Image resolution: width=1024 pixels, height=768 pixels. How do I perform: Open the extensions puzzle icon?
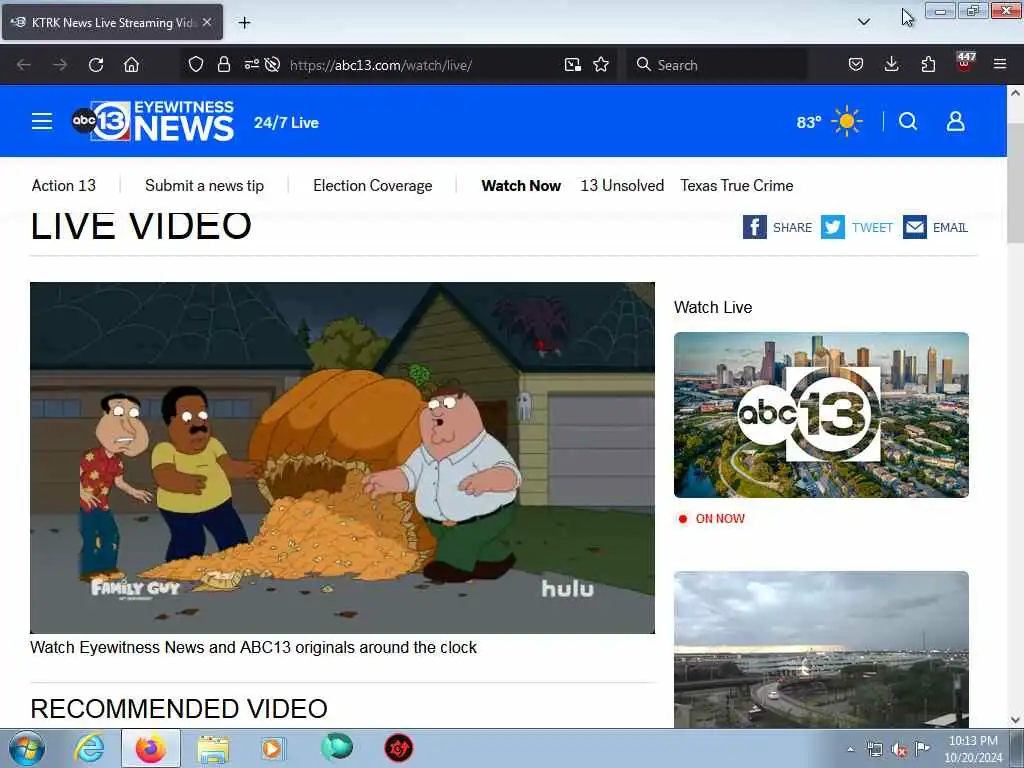coord(928,64)
